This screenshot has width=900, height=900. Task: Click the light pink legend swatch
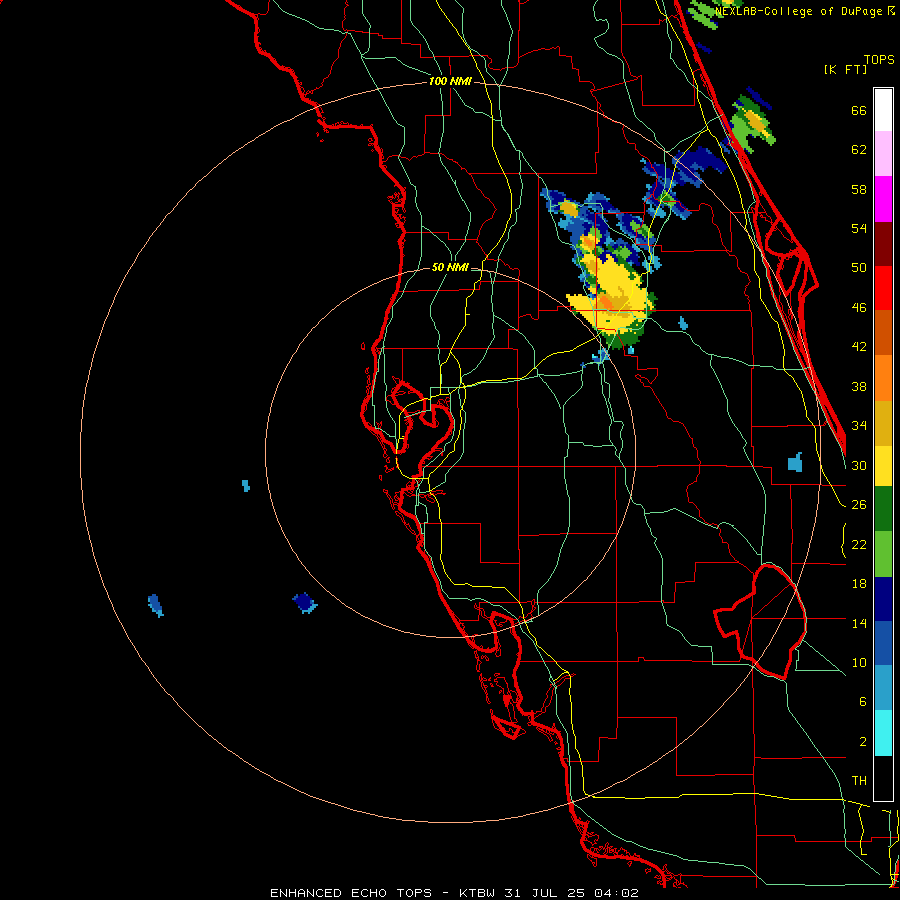(x=883, y=154)
